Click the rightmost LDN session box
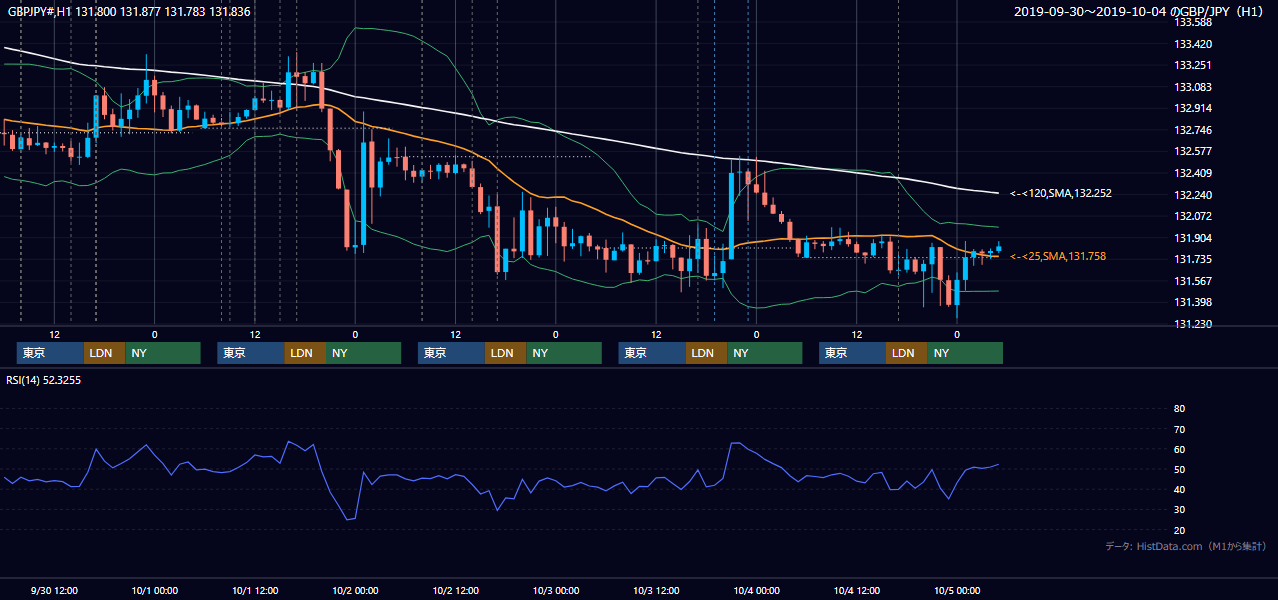 point(907,353)
